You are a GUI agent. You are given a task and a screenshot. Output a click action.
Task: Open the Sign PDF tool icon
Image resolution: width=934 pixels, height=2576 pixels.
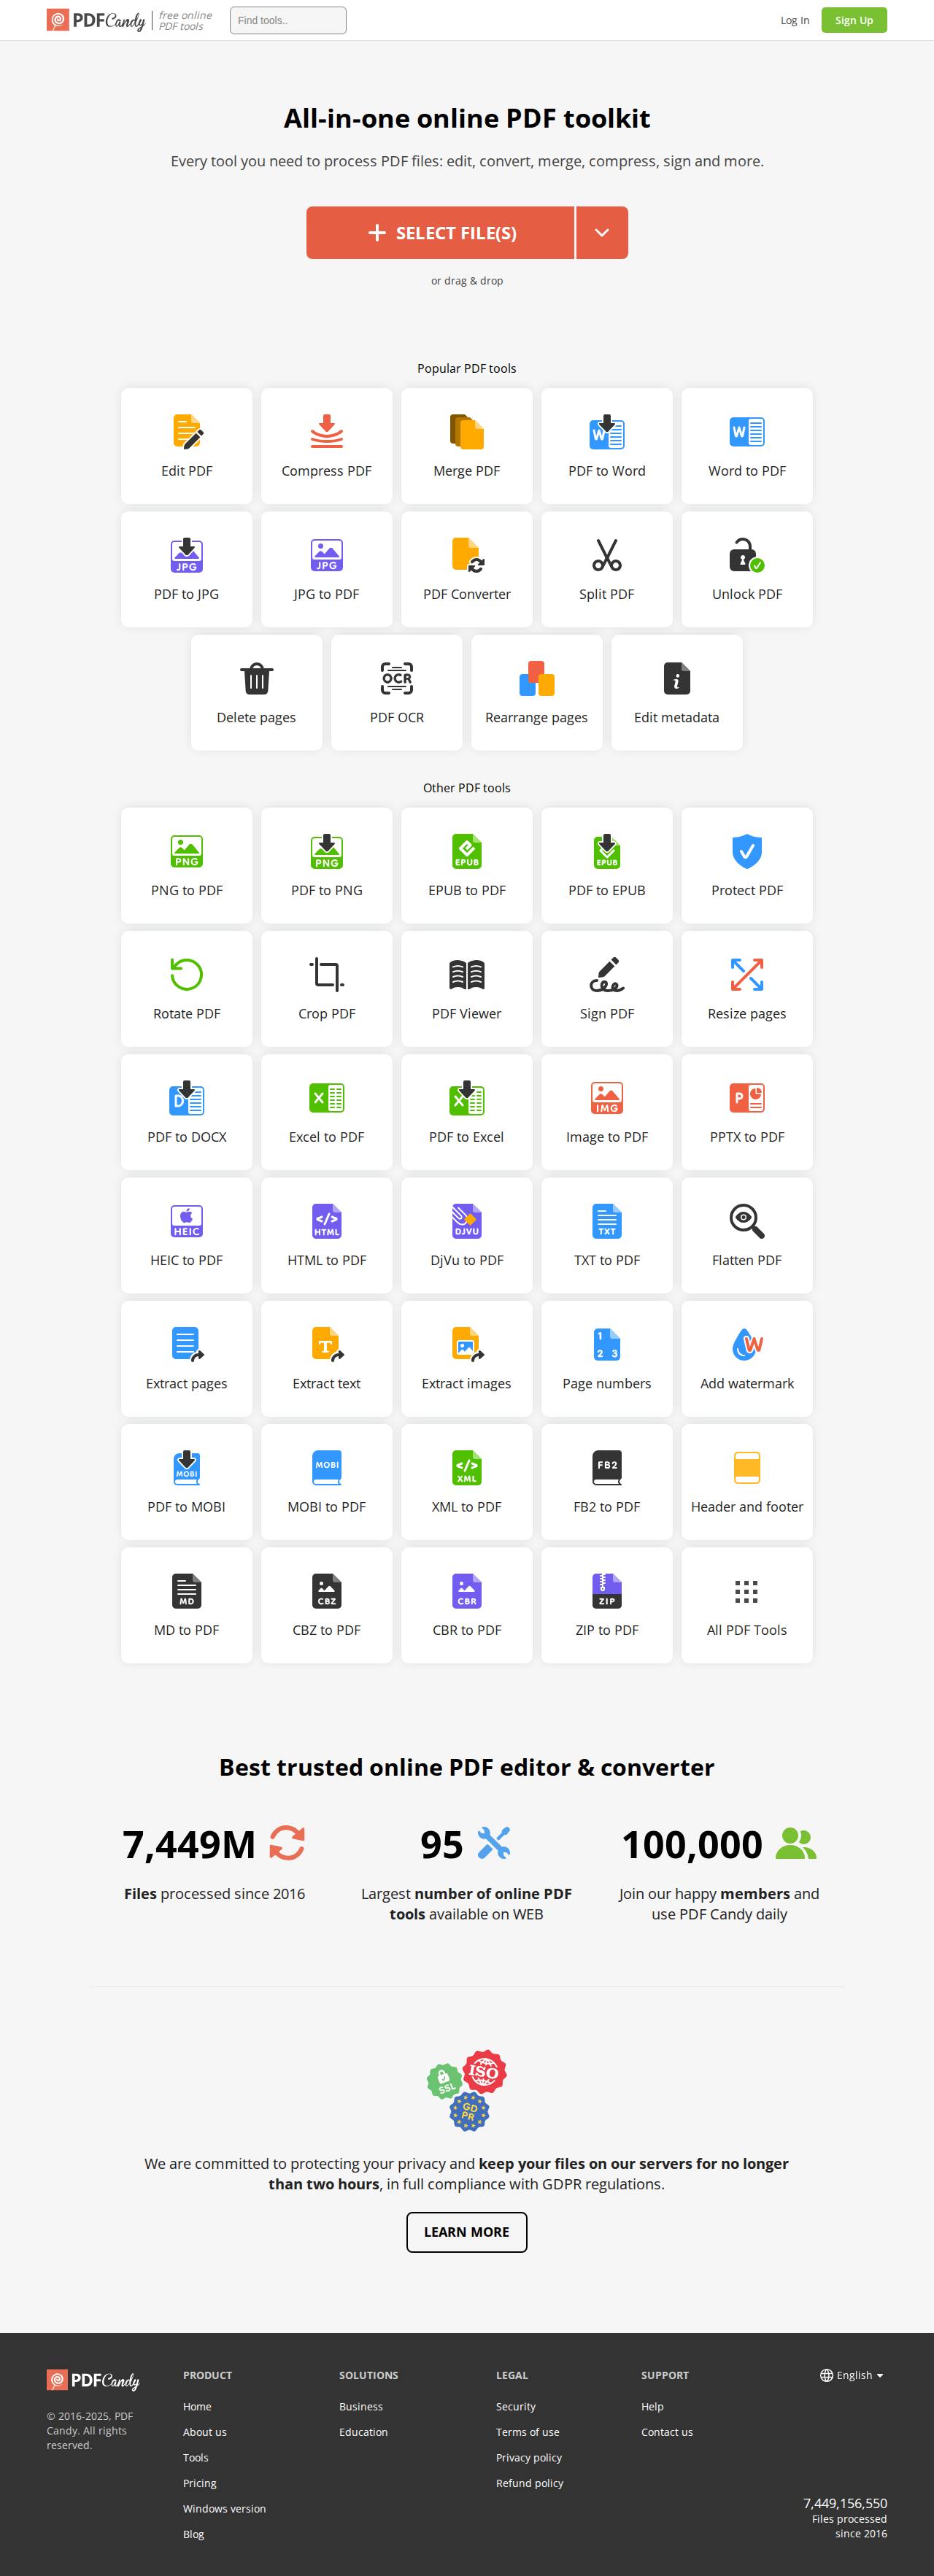[x=606, y=974]
